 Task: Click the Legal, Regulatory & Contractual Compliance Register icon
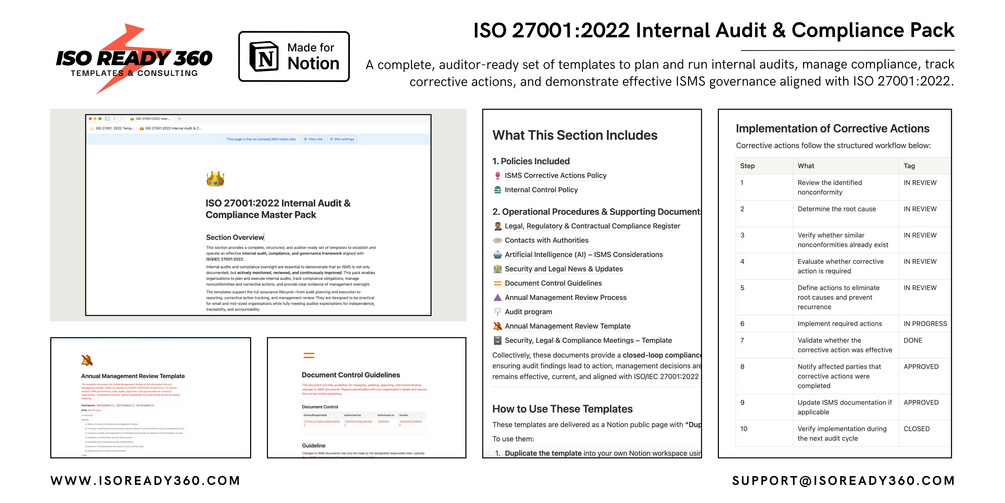click(x=497, y=226)
